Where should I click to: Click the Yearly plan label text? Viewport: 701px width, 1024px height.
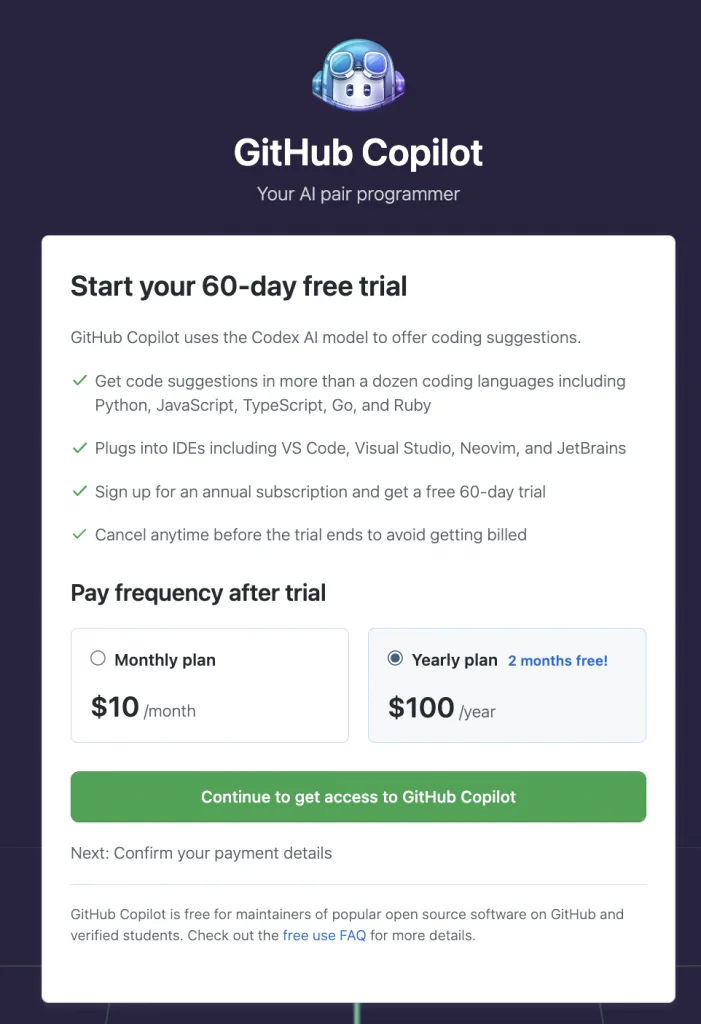coord(454,660)
